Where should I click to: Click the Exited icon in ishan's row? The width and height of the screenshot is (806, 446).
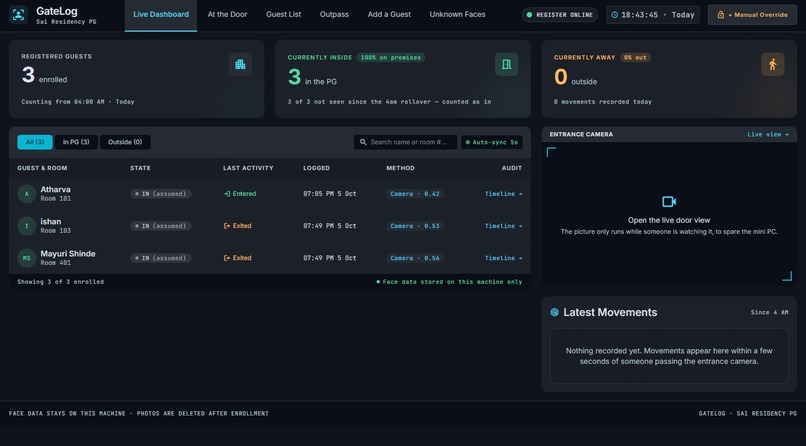(x=227, y=226)
